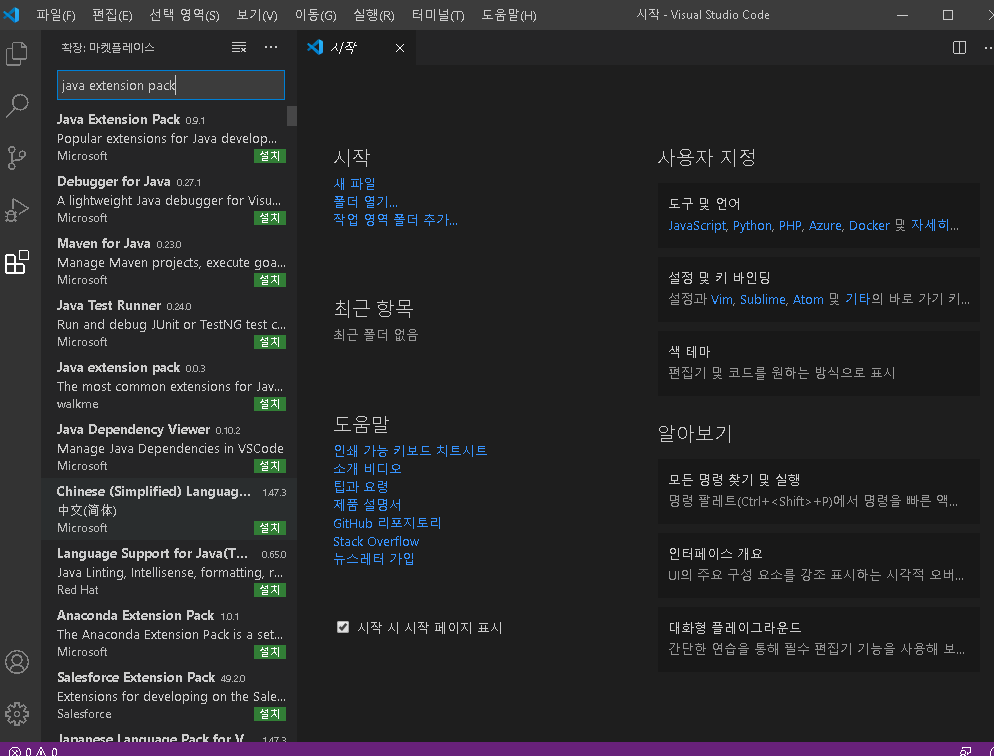Open the Stack Overflow link
The width and height of the screenshot is (994, 756).
click(377, 542)
